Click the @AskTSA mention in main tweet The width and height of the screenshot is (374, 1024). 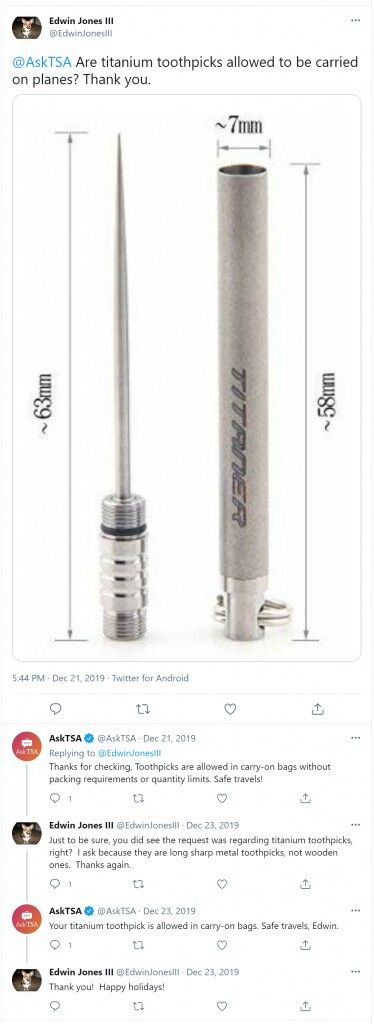[x=42, y=63]
